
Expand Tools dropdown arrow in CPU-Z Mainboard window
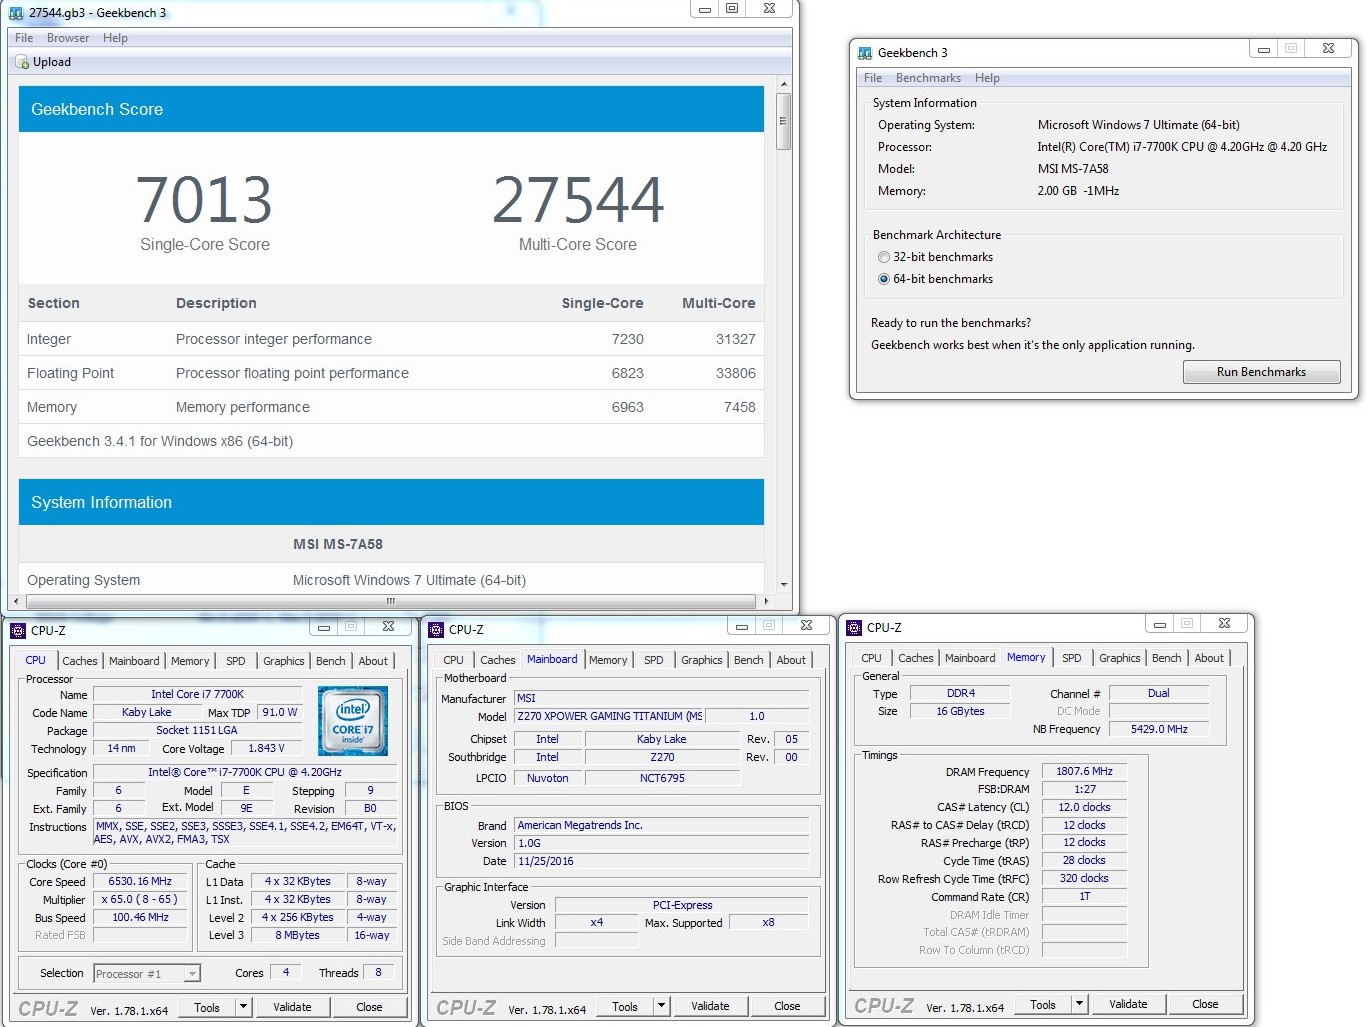[x=661, y=1006]
